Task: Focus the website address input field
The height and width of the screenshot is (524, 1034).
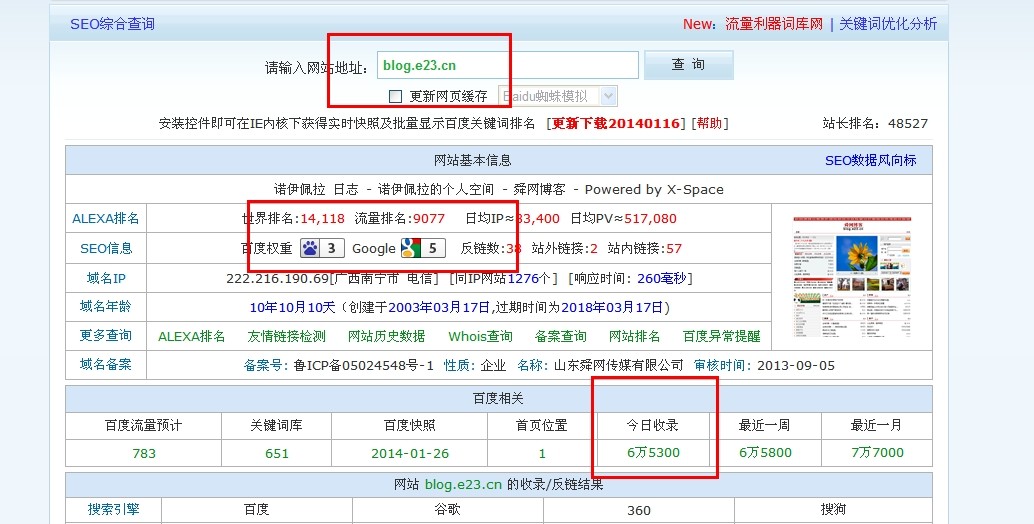Action: [x=507, y=65]
